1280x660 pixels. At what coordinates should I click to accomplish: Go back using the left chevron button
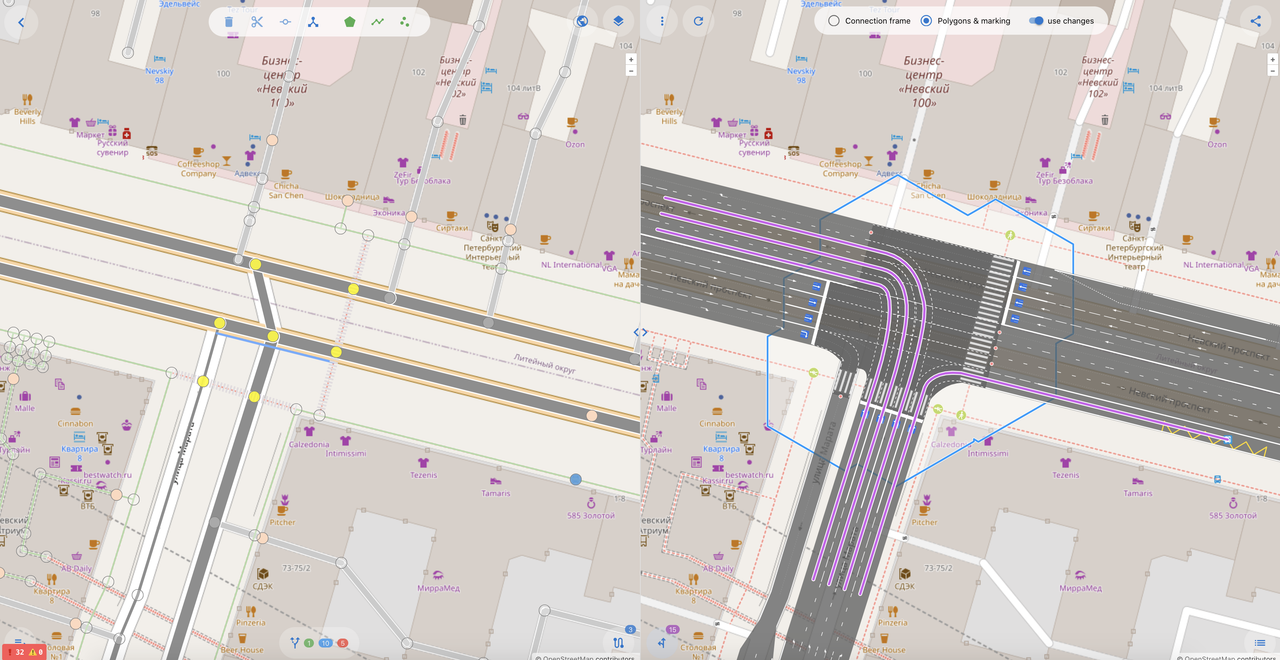[x=21, y=21]
